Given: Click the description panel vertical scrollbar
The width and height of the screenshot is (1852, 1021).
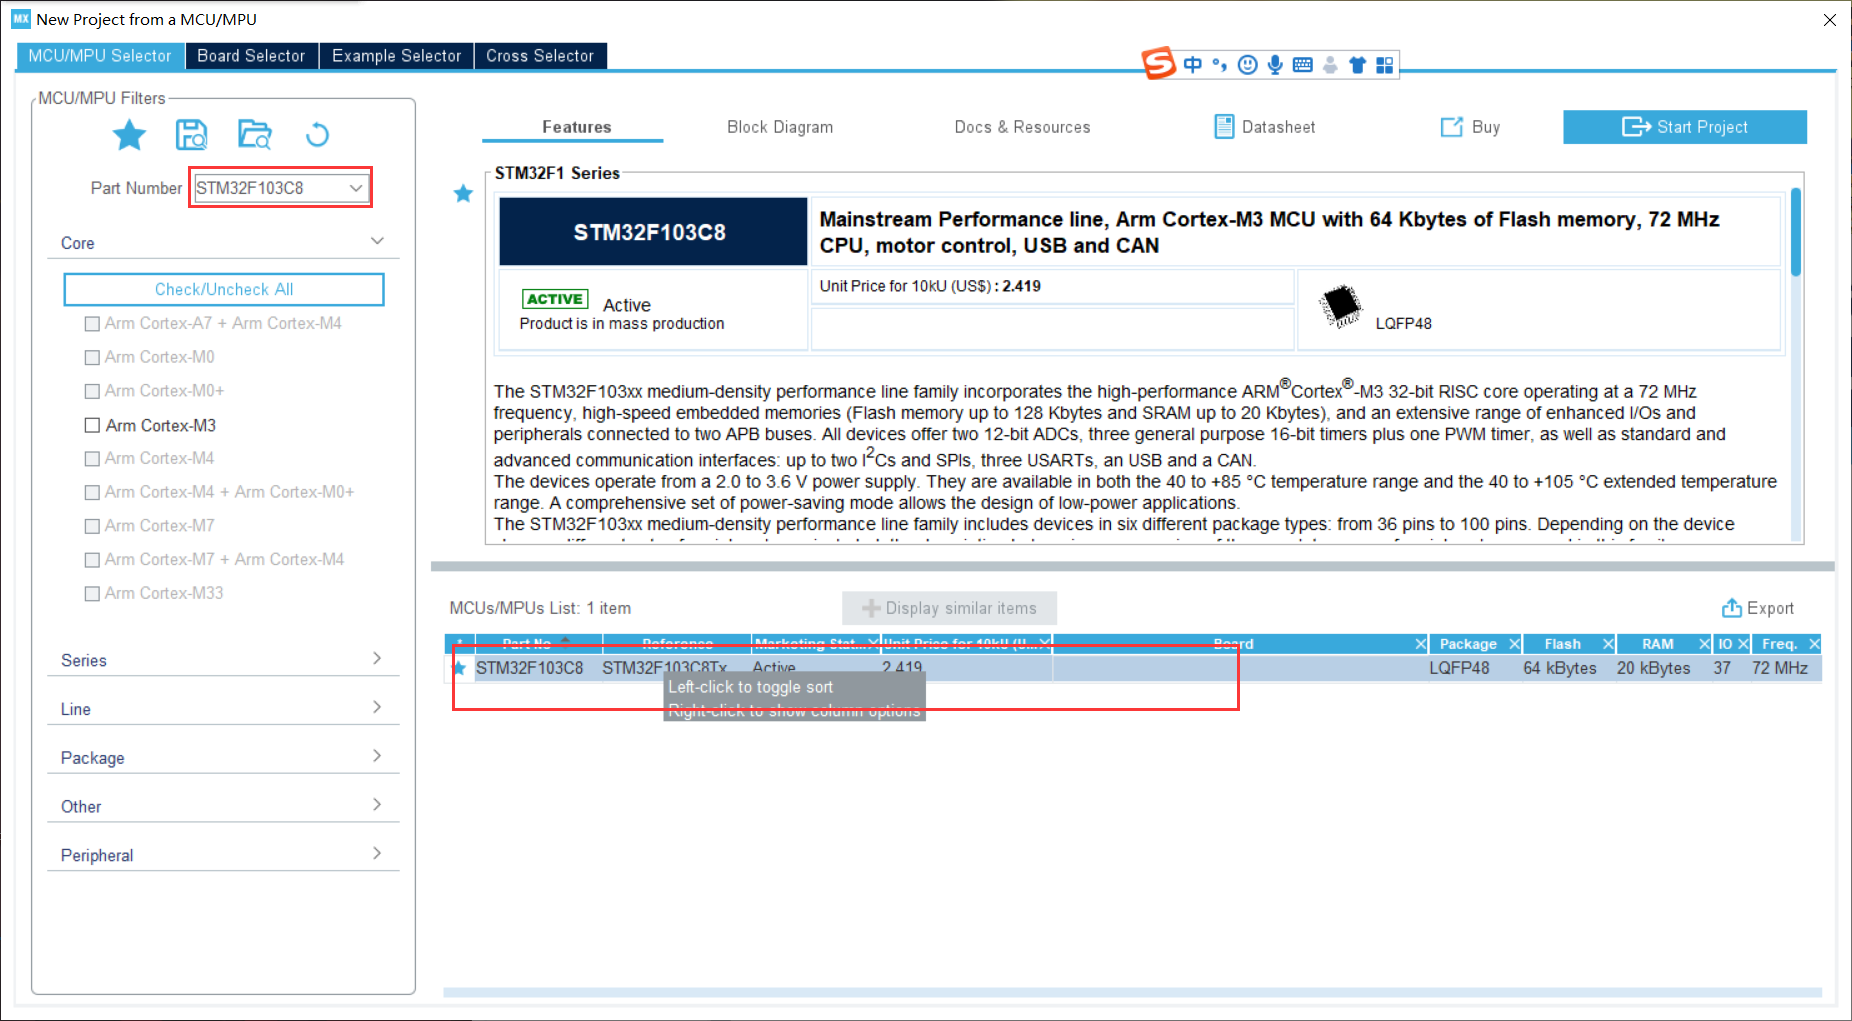Looking at the screenshot, I should tap(1796, 231).
